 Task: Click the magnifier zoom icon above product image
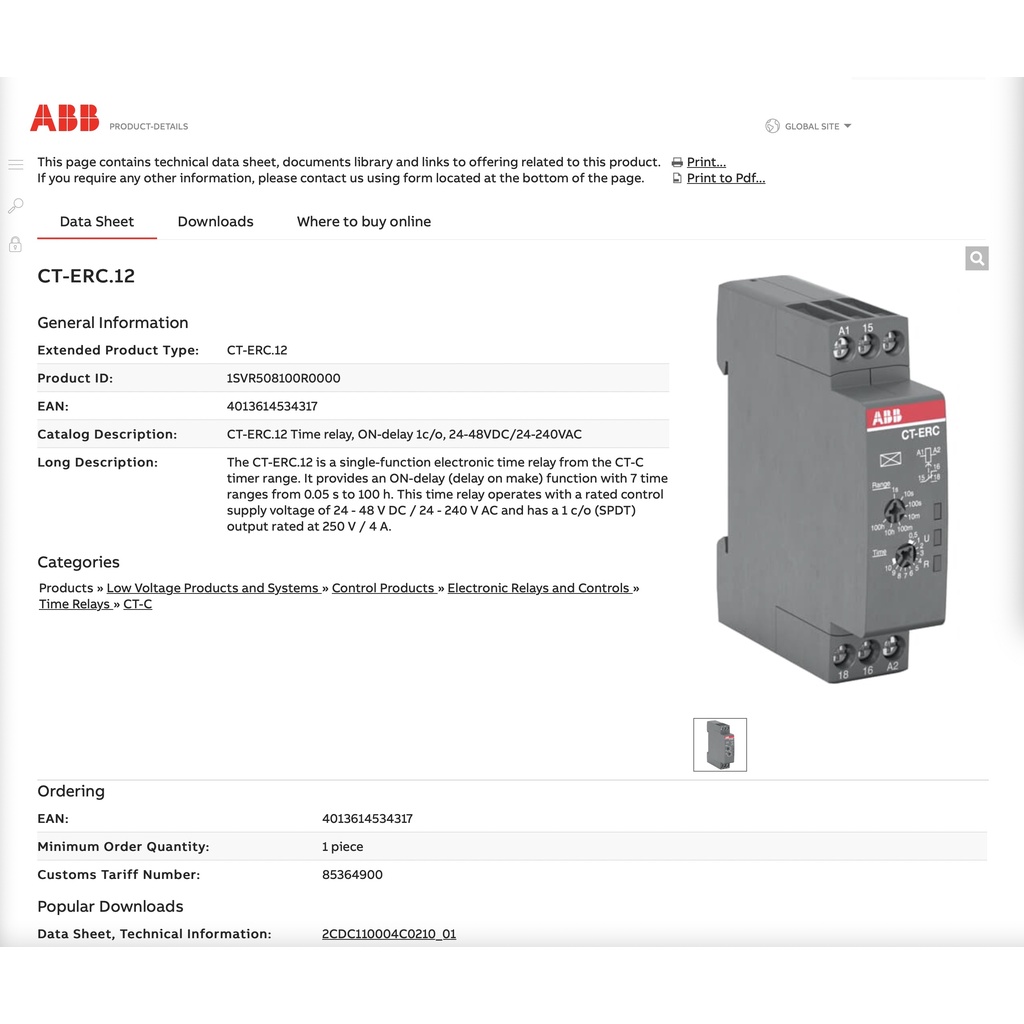coord(977,259)
